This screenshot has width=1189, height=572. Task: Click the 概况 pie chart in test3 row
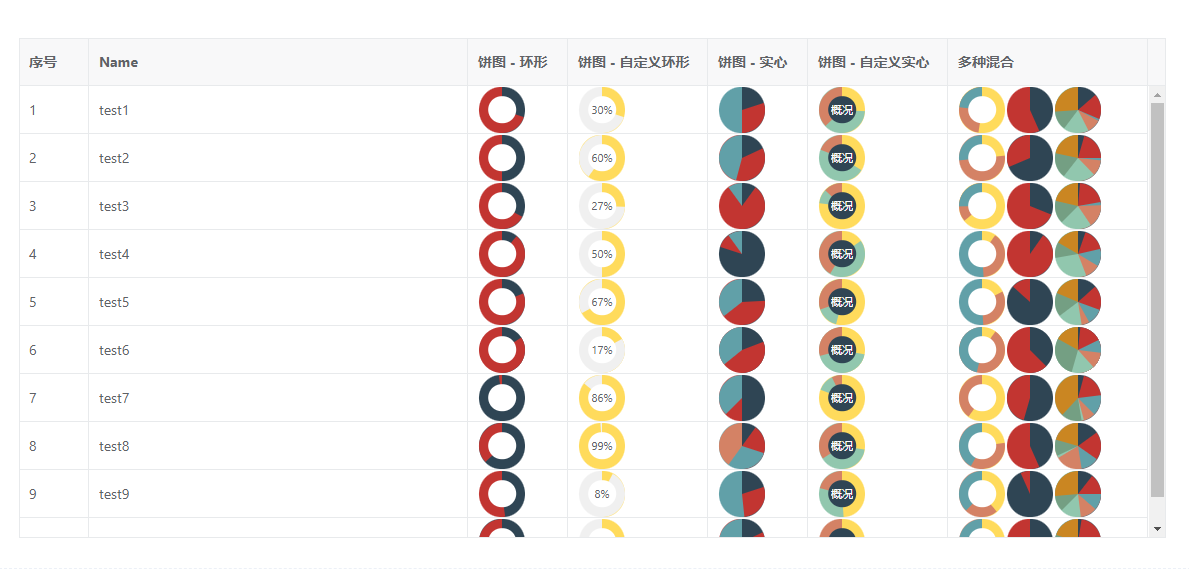click(x=842, y=206)
